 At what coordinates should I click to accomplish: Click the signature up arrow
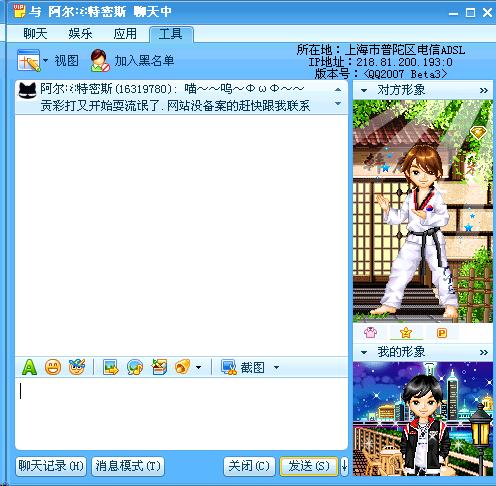coord(338,89)
